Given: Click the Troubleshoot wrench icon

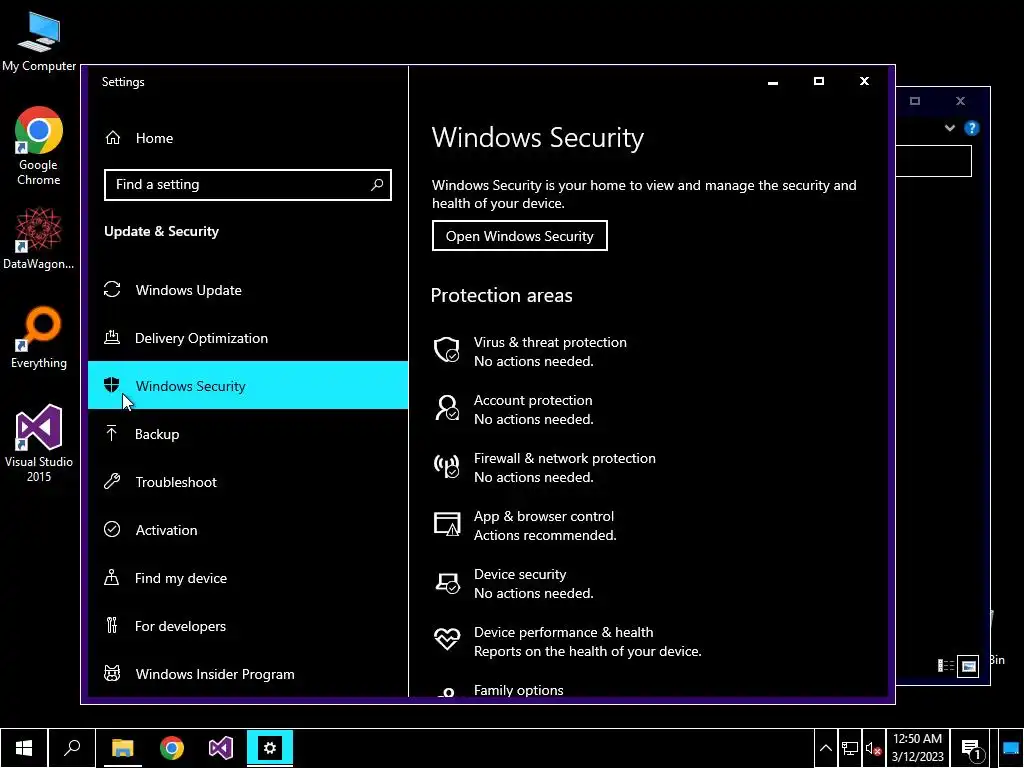Looking at the screenshot, I should click(x=112, y=481).
